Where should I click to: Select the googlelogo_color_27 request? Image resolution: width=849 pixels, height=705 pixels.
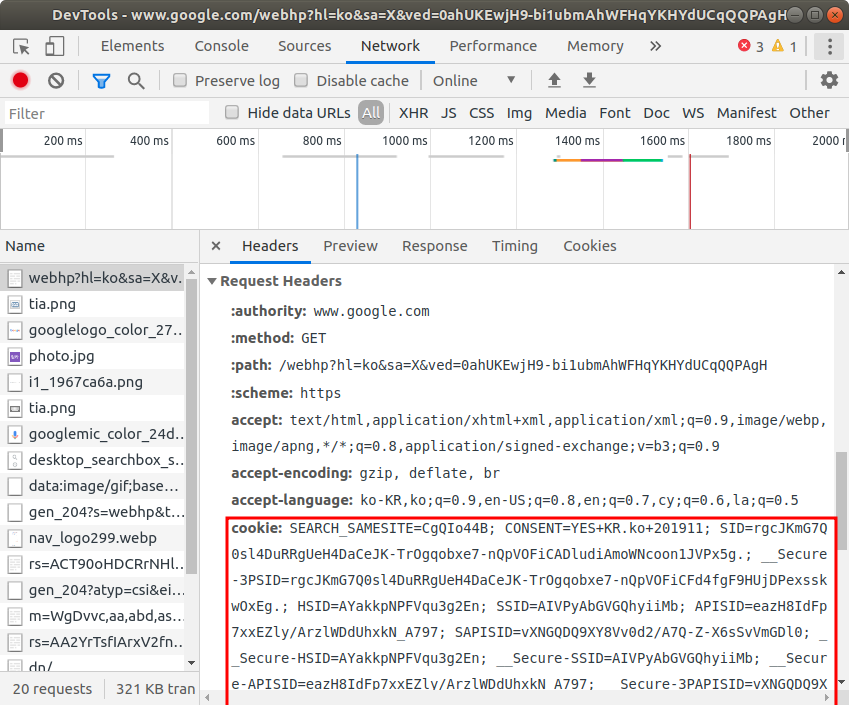93,330
